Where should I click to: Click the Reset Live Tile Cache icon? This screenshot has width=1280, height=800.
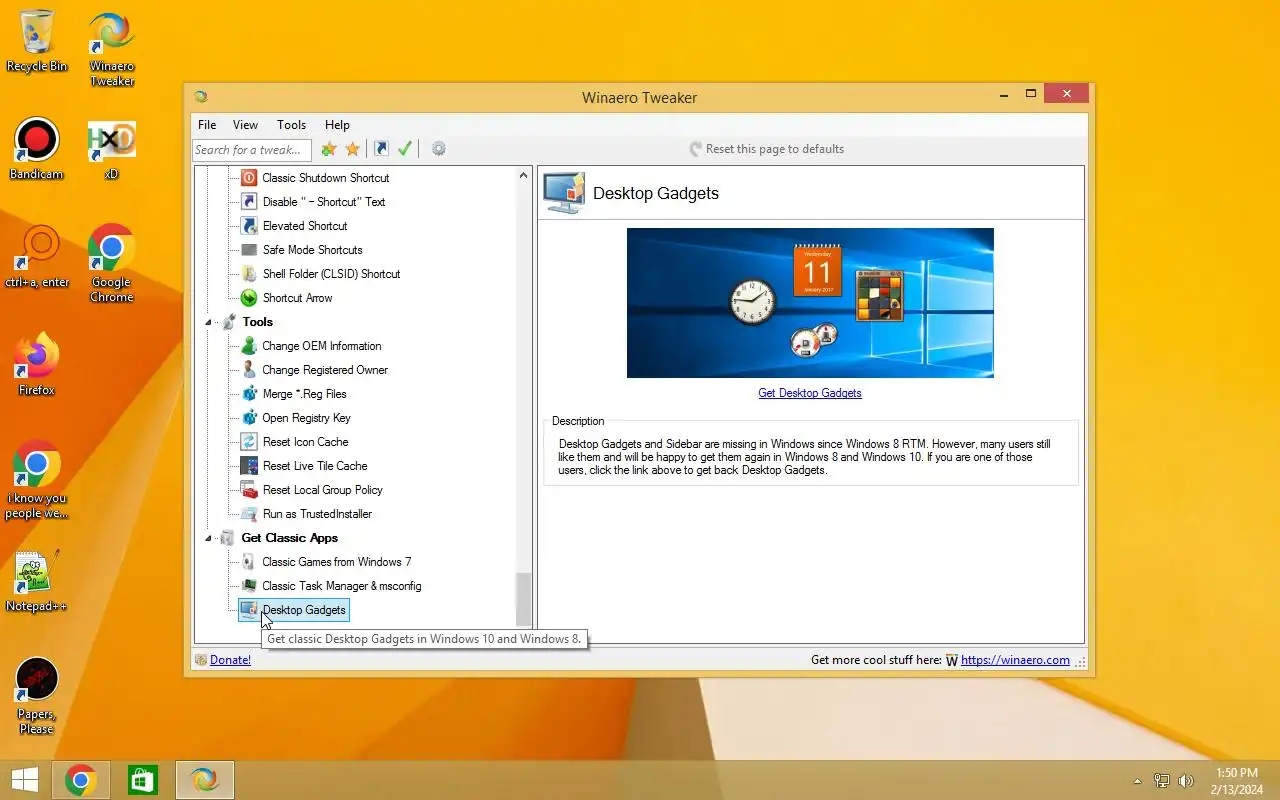click(x=249, y=466)
